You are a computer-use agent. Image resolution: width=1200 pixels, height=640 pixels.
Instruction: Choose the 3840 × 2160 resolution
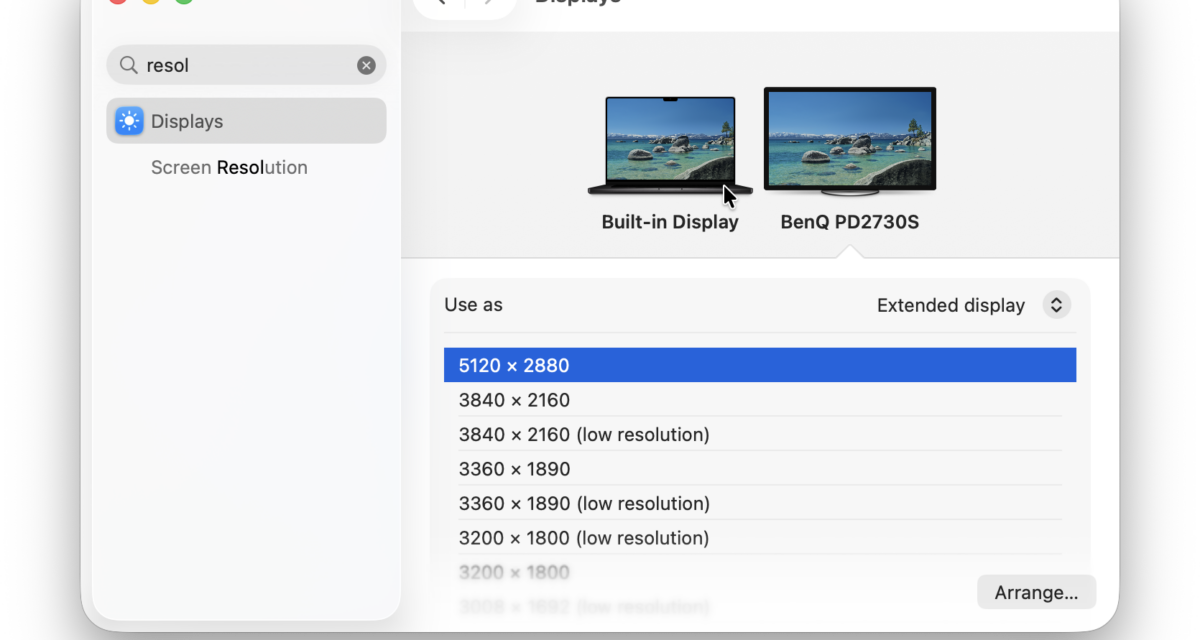pyautogui.click(x=760, y=400)
